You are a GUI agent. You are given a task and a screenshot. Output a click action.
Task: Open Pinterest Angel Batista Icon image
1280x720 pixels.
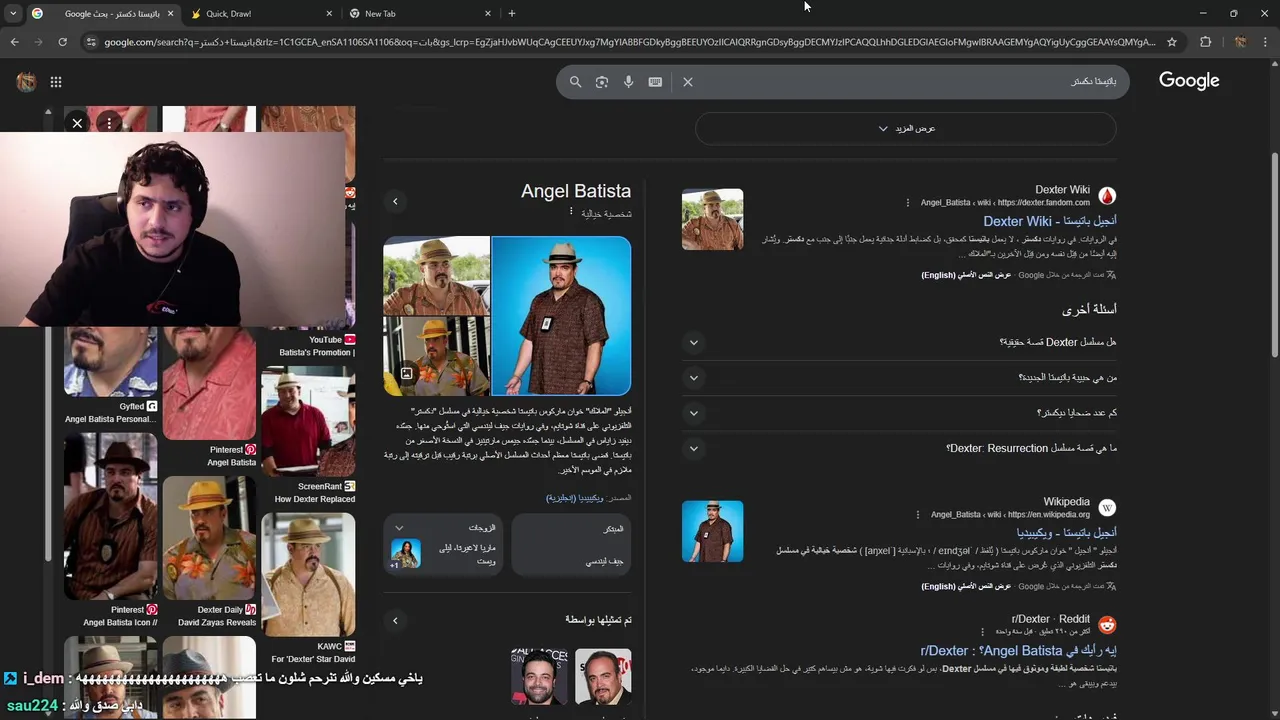(110, 515)
